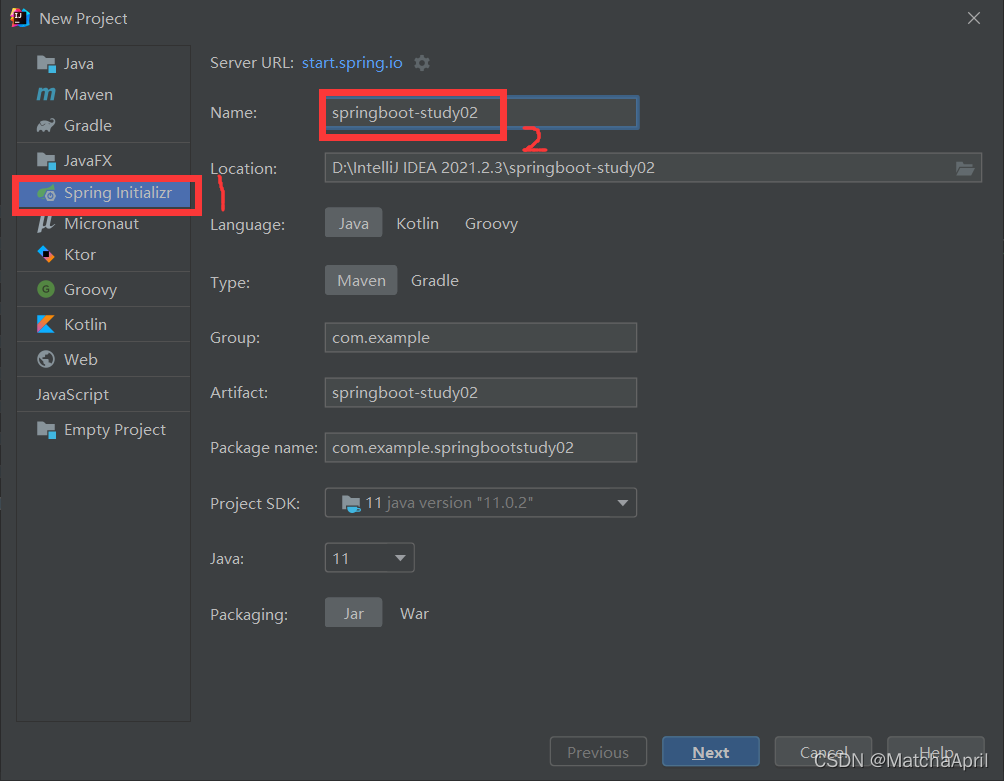Click the Ktor diamond icon
The width and height of the screenshot is (1004, 781).
coord(46,254)
